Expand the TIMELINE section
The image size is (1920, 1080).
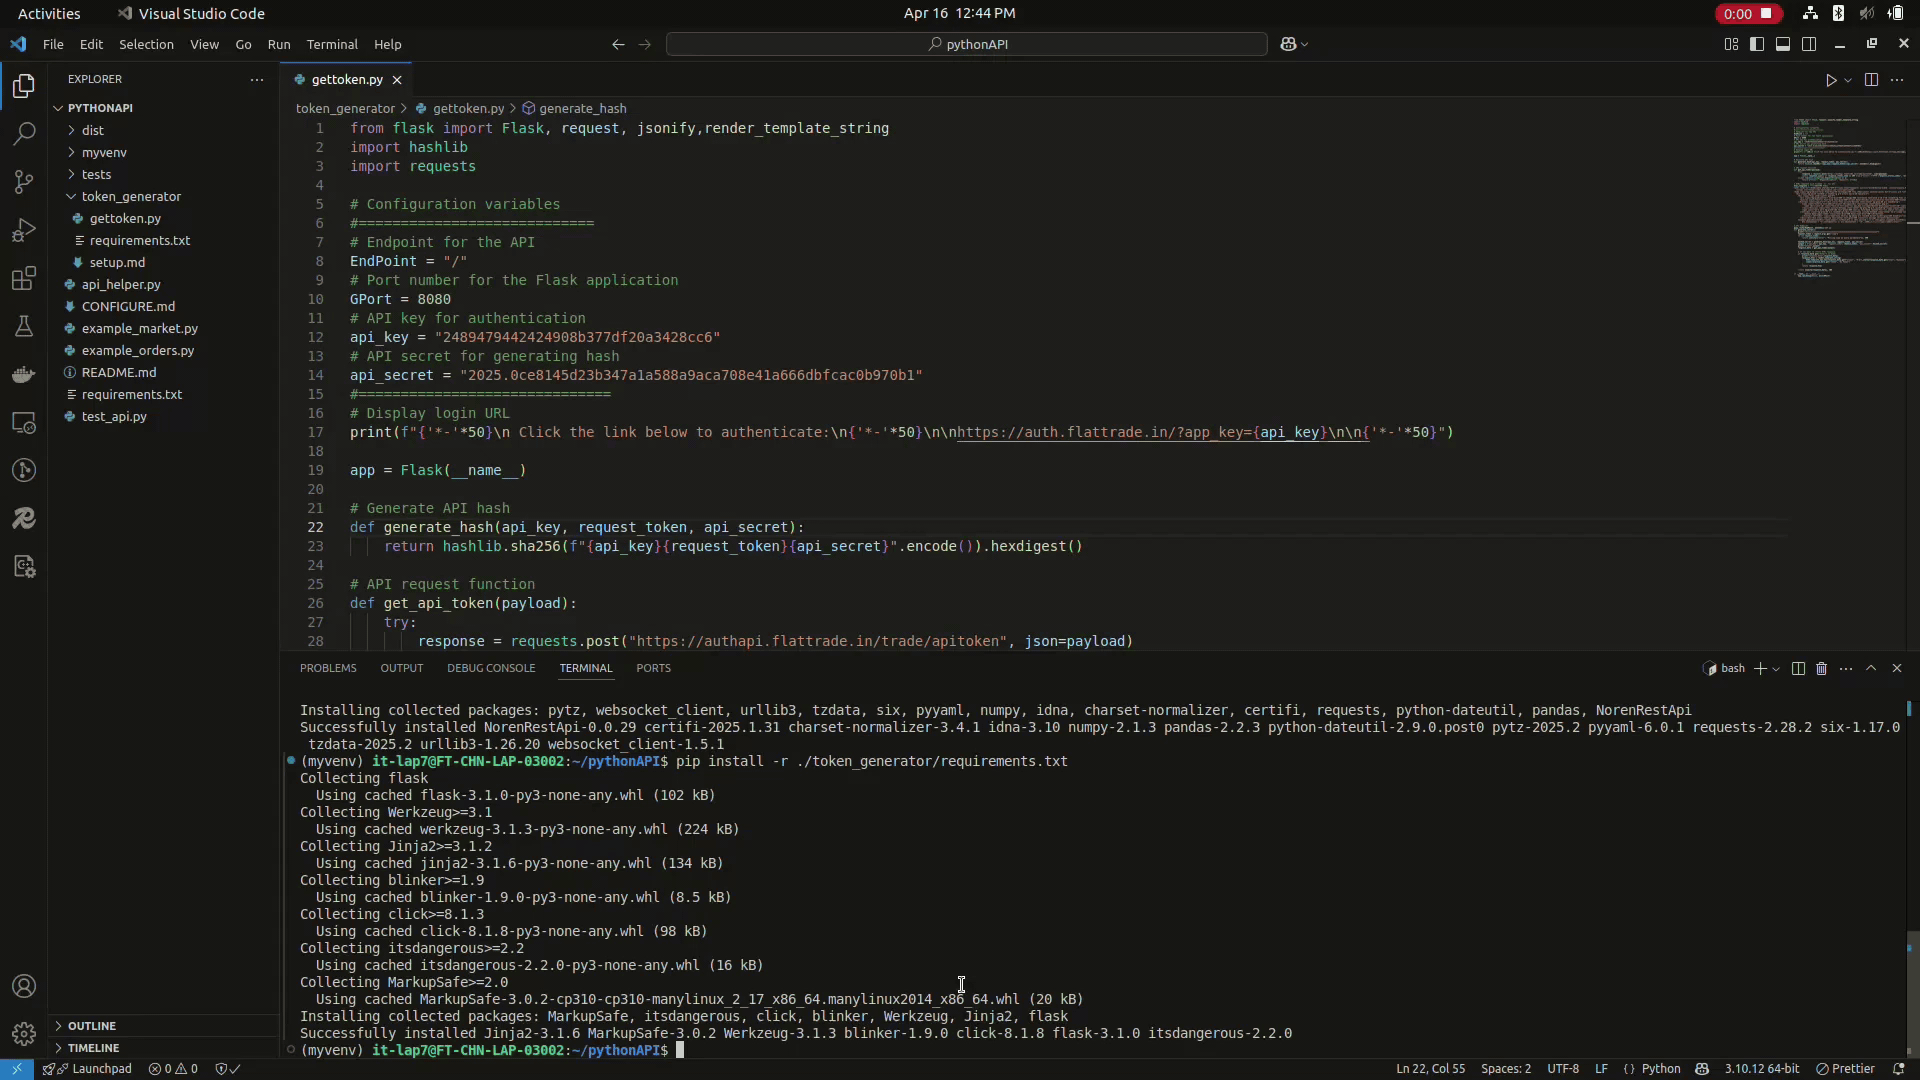click(x=94, y=1048)
